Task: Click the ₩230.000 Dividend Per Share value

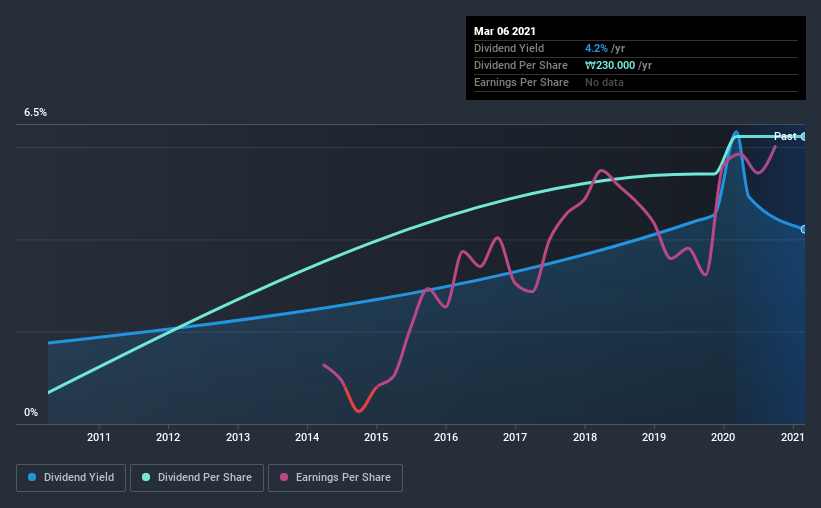Action: point(610,65)
